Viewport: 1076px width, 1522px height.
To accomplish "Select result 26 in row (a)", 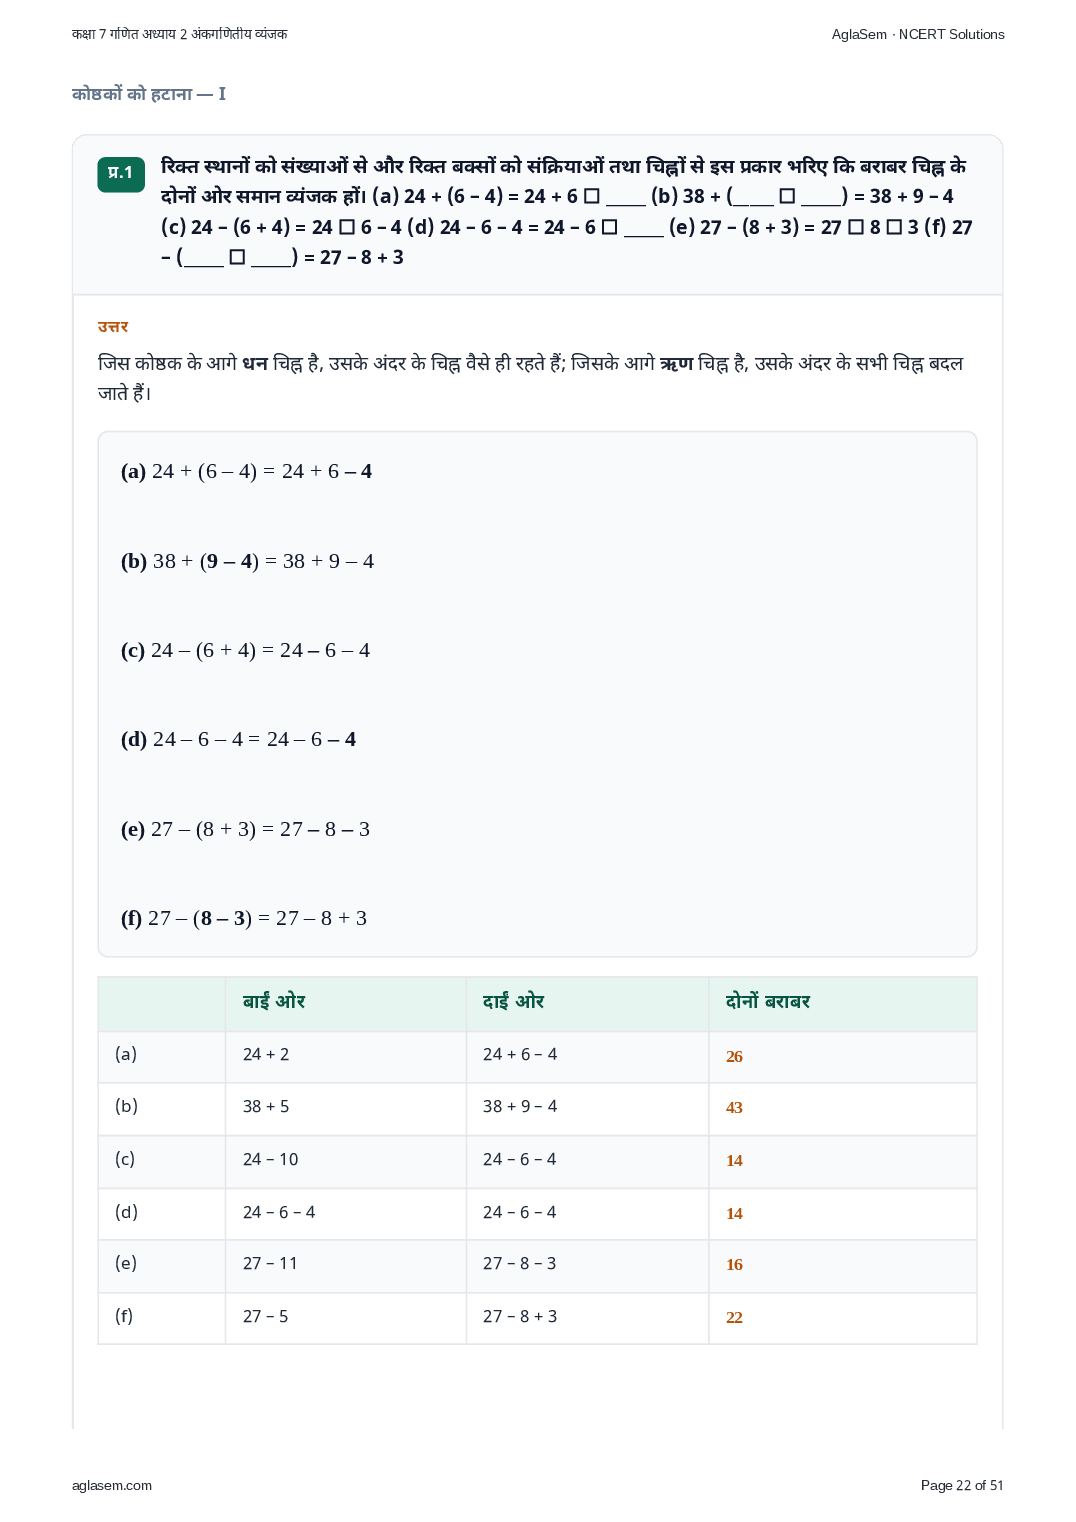I will click(734, 1057).
